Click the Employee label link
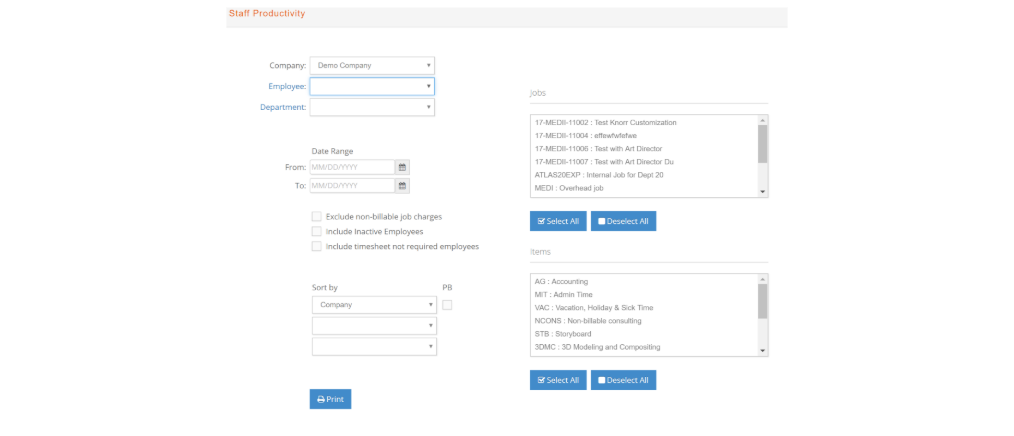Image resolution: width=1014 pixels, height=436 pixels. (287, 86)
